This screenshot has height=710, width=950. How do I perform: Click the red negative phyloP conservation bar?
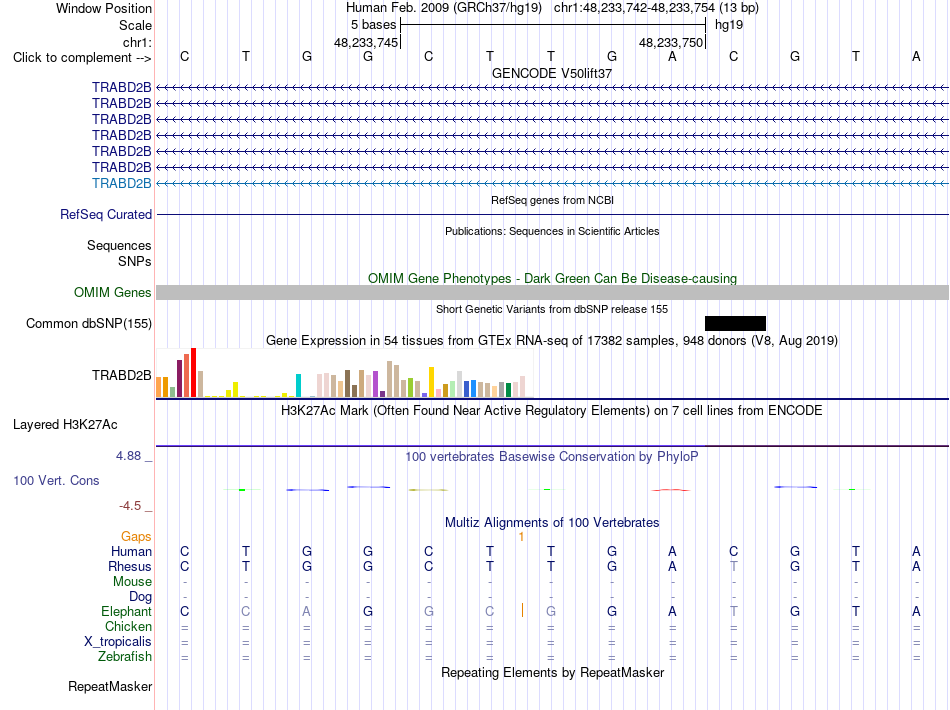point(671,489)
